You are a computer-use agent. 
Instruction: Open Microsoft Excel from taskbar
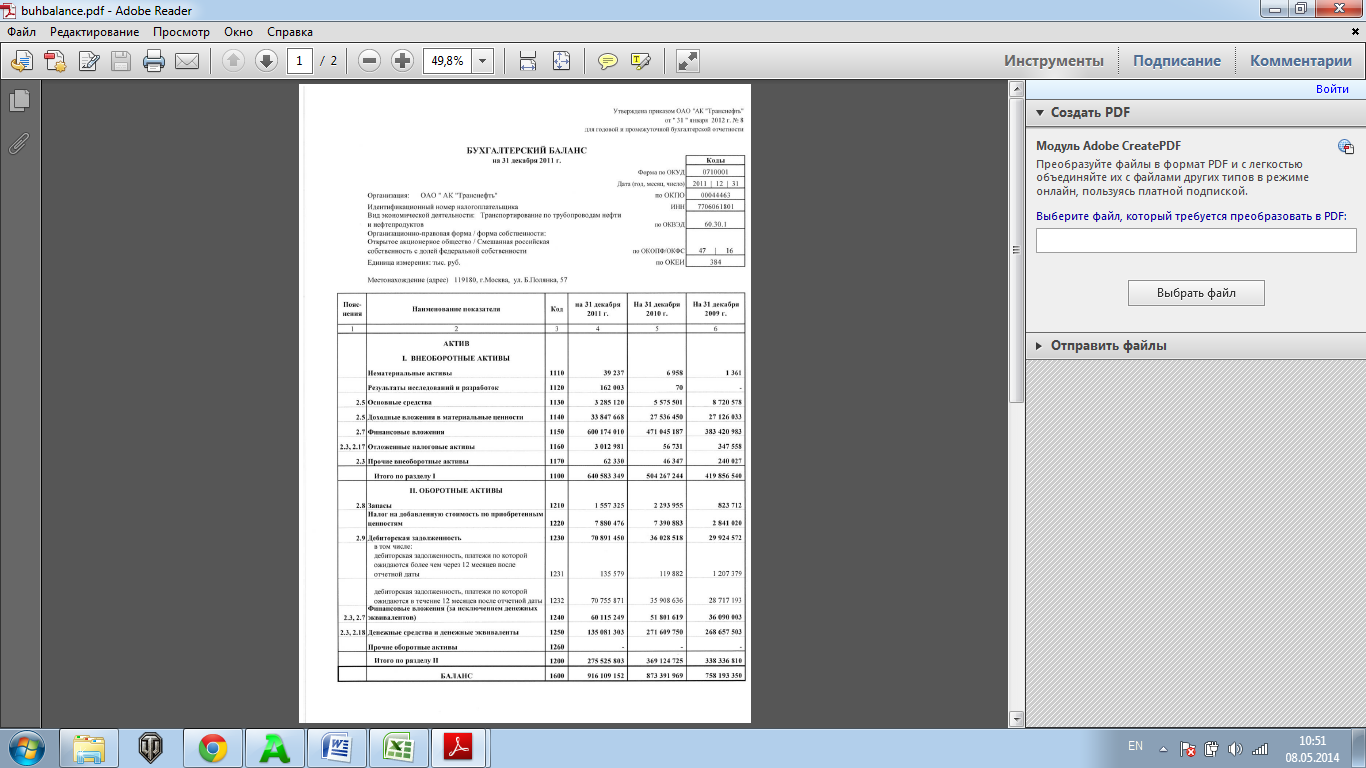coord(398,747)
